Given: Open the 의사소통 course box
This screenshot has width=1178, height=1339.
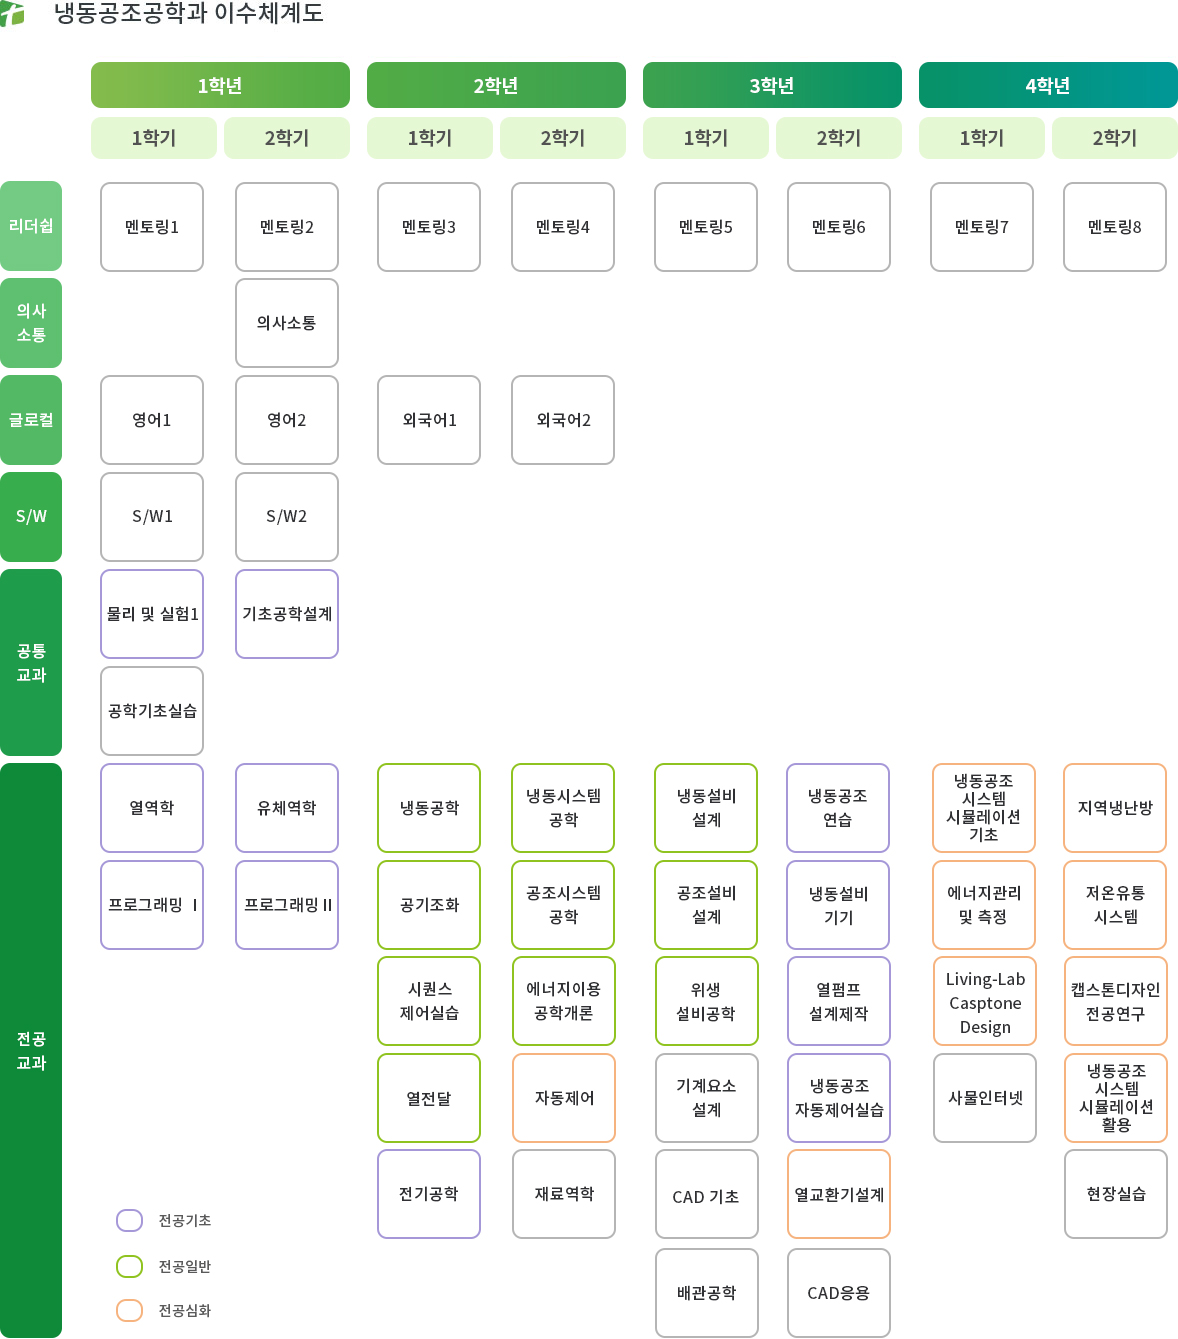Looking at the screenshot, I should 286,323.
